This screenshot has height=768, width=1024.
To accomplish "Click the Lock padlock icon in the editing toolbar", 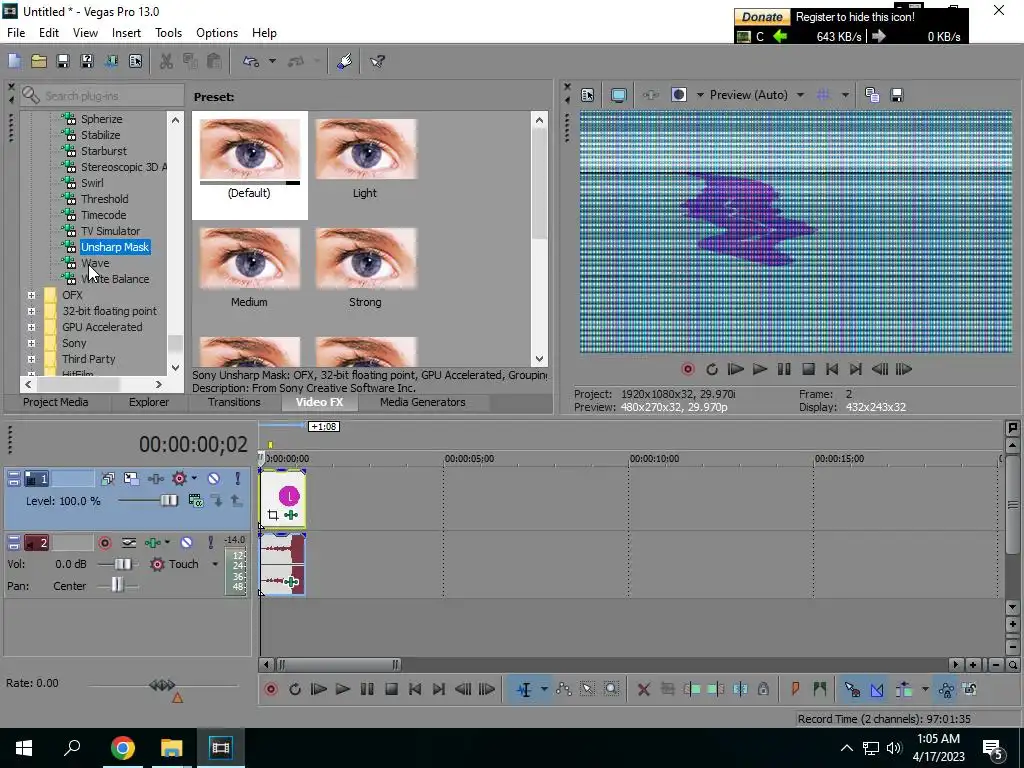I will 763,690.
